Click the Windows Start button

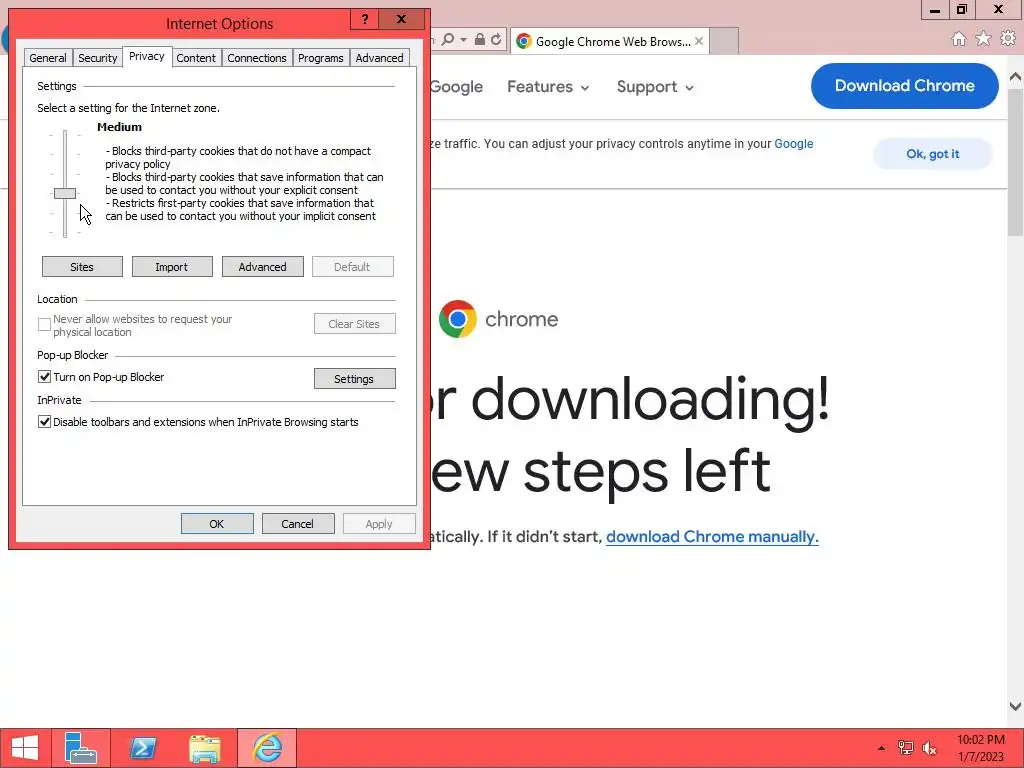(25, 748)
